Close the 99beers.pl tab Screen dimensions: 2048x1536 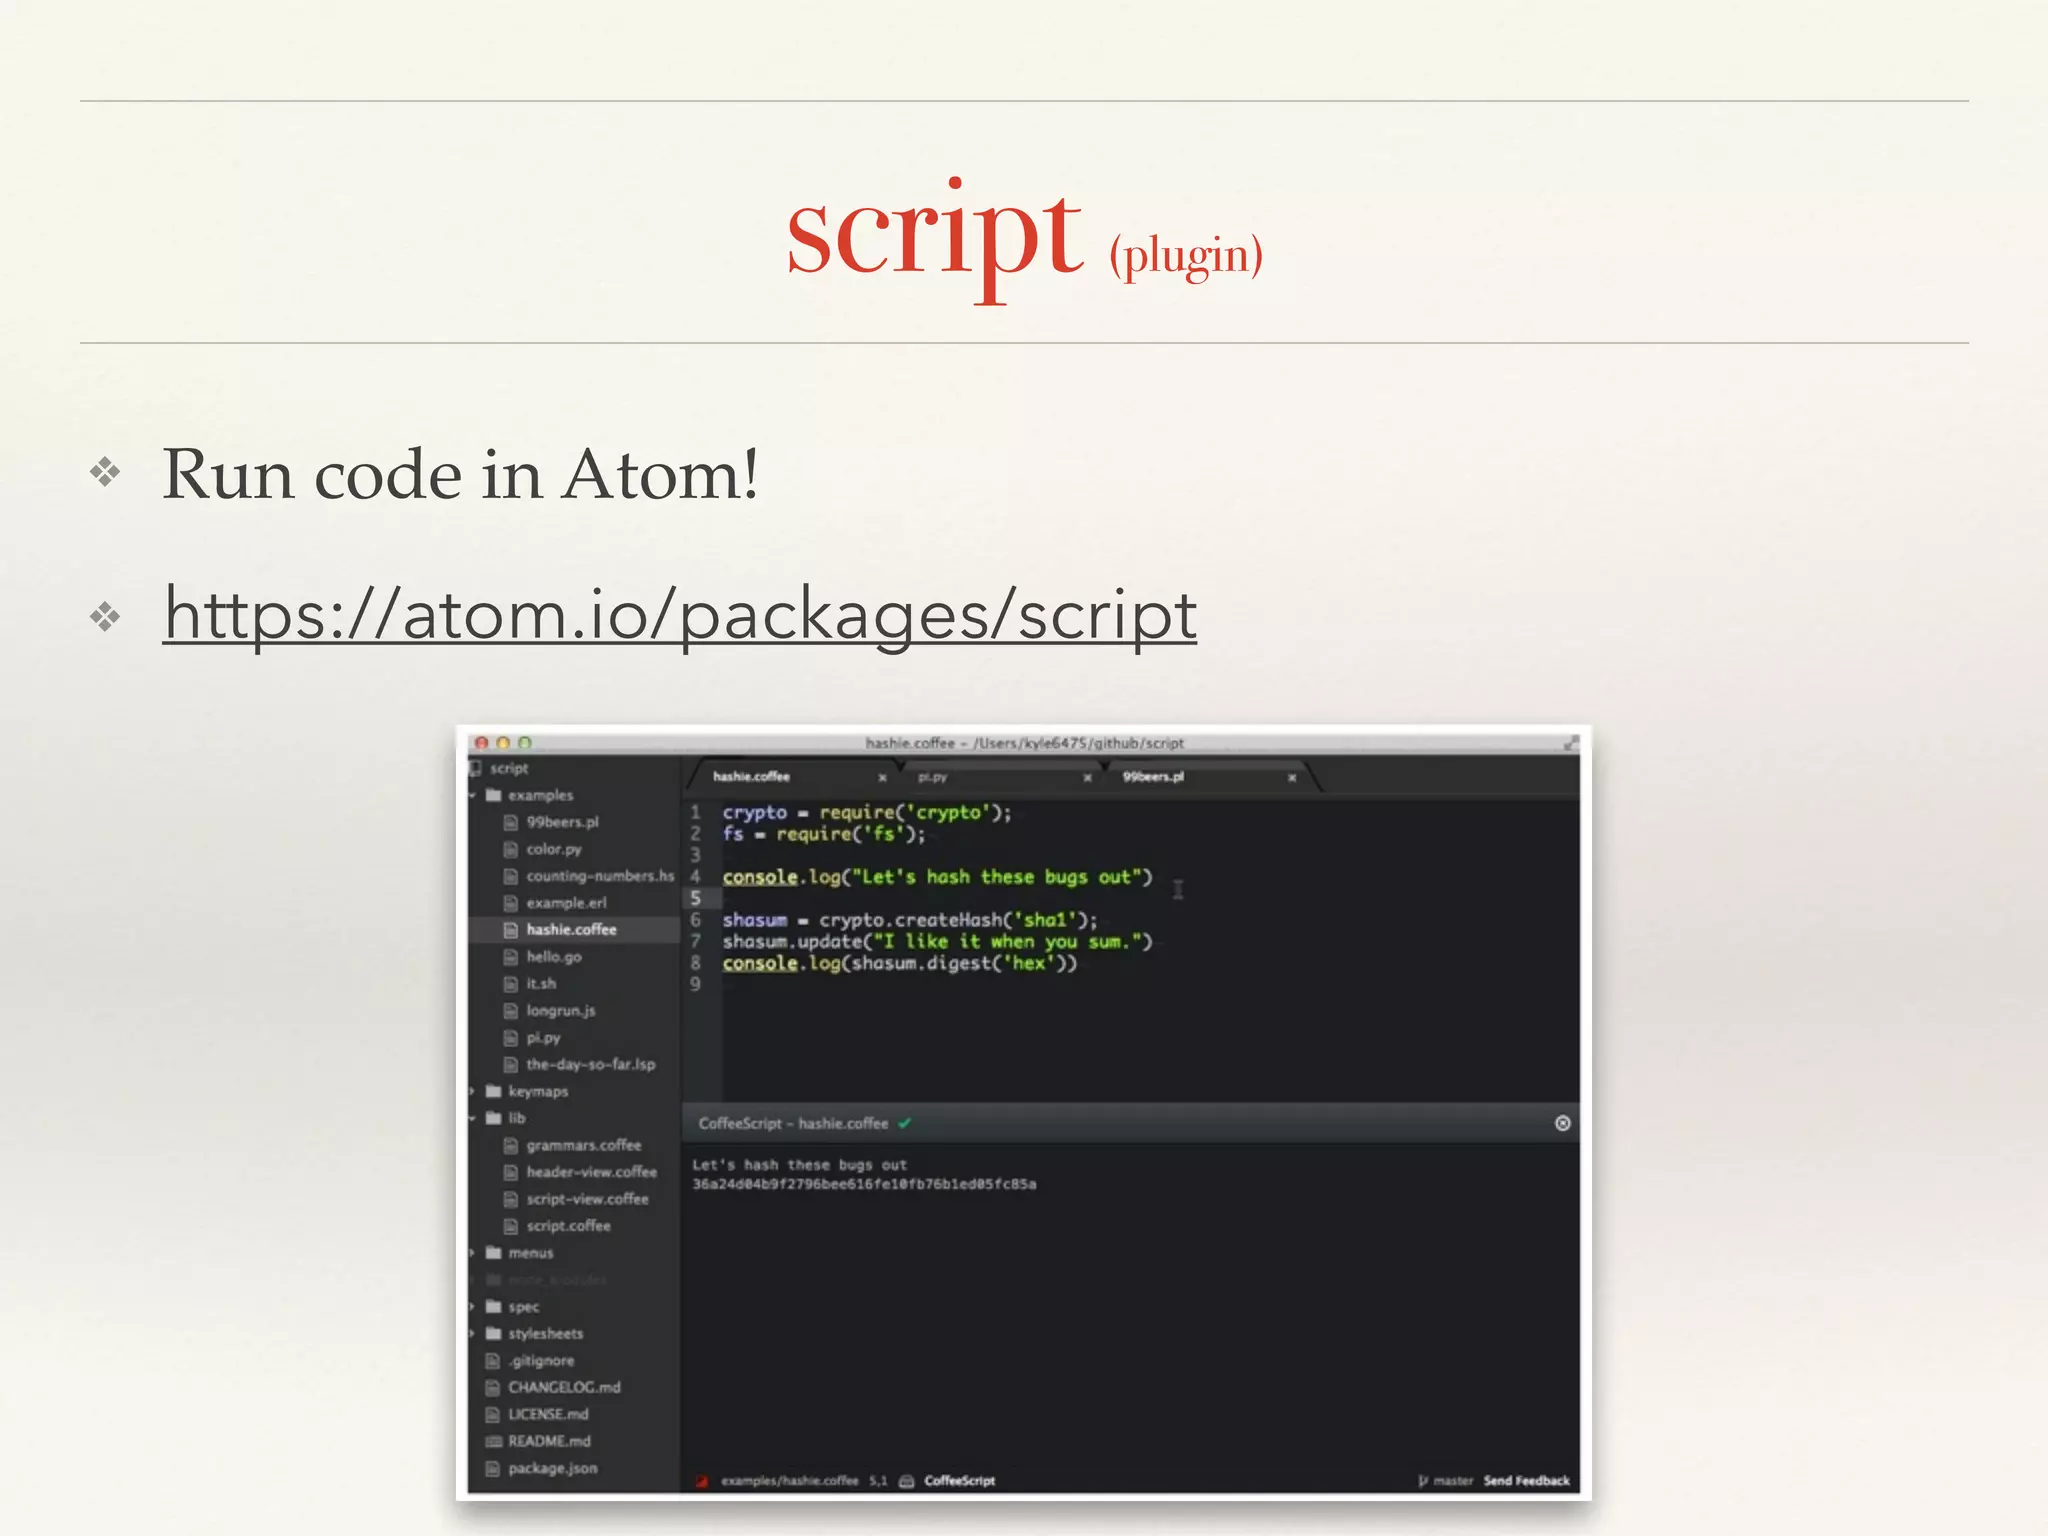pyautogui.click(x=1292, y=777)
